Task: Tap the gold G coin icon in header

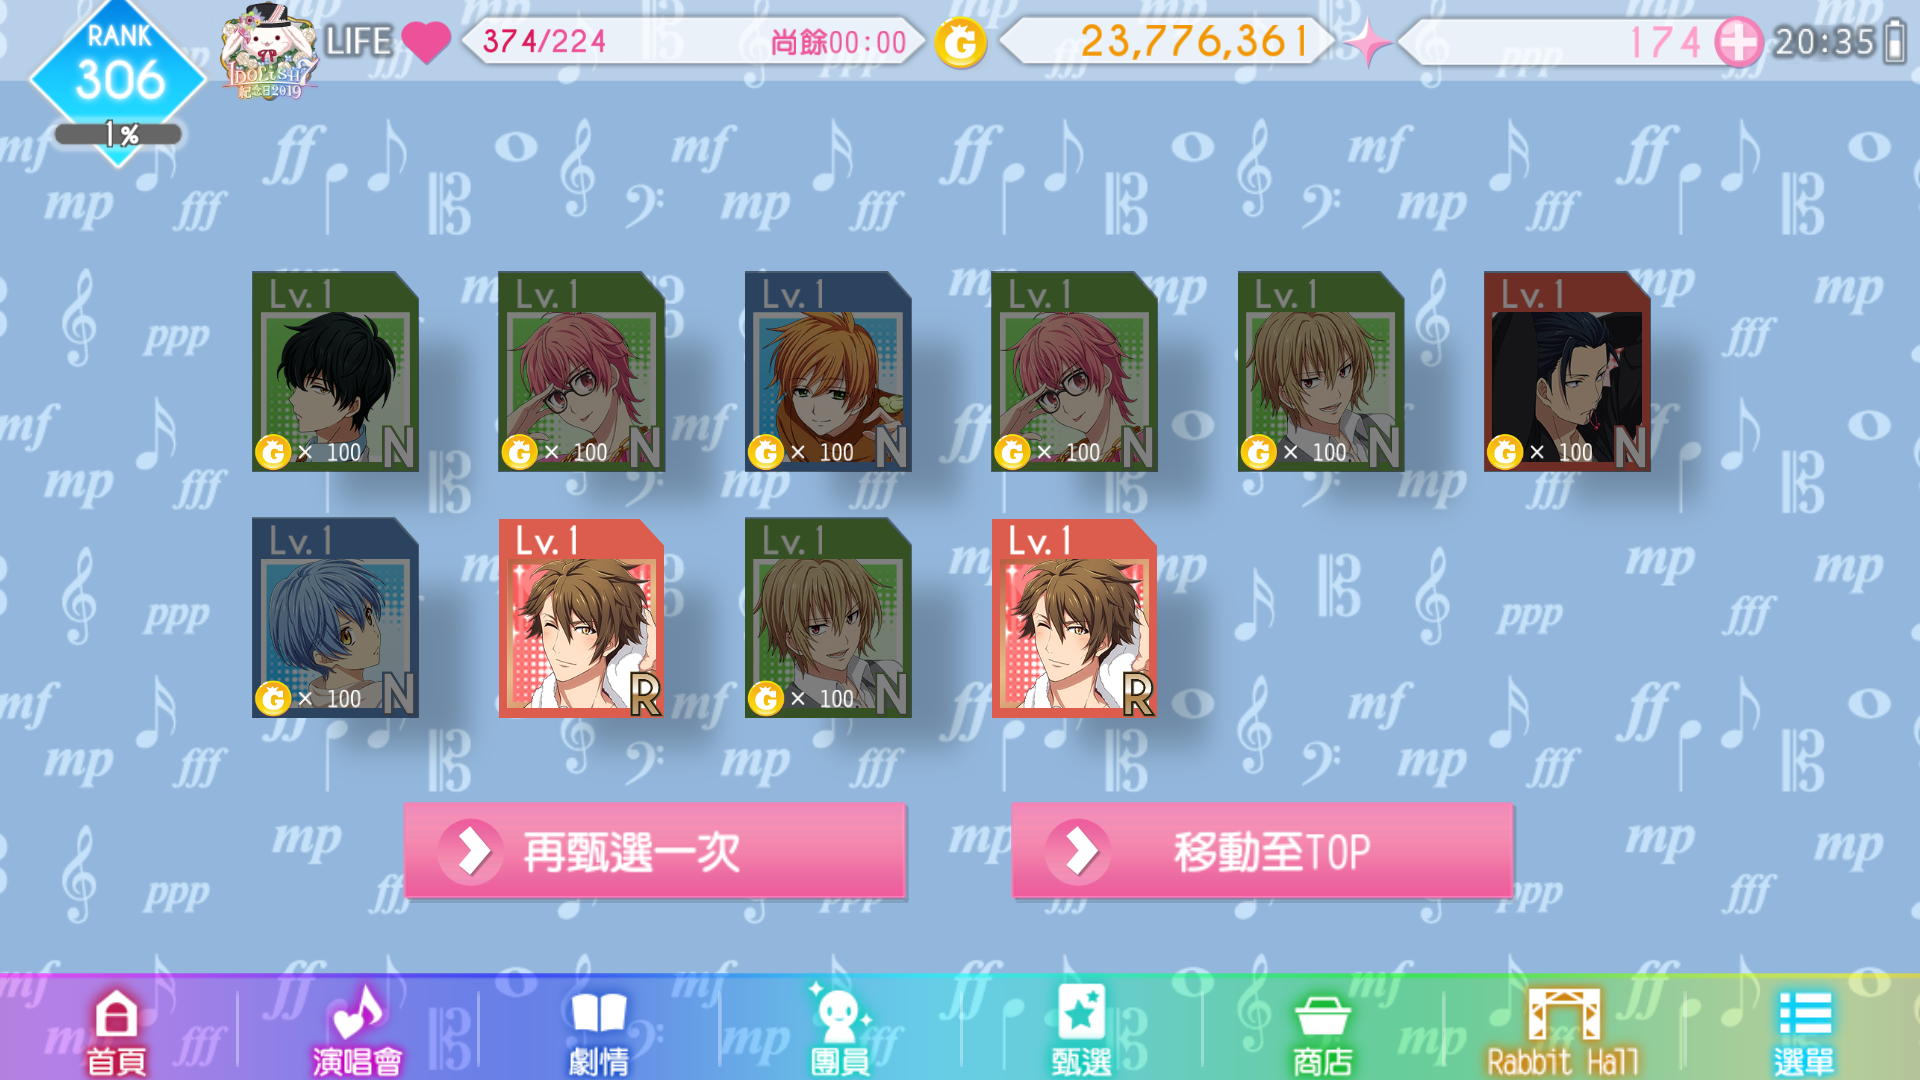Action: (960, 42)
